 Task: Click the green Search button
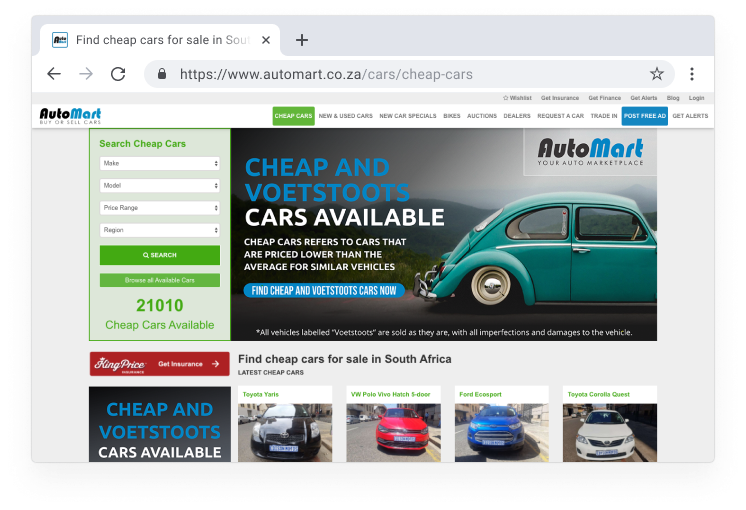pos(160,255)
